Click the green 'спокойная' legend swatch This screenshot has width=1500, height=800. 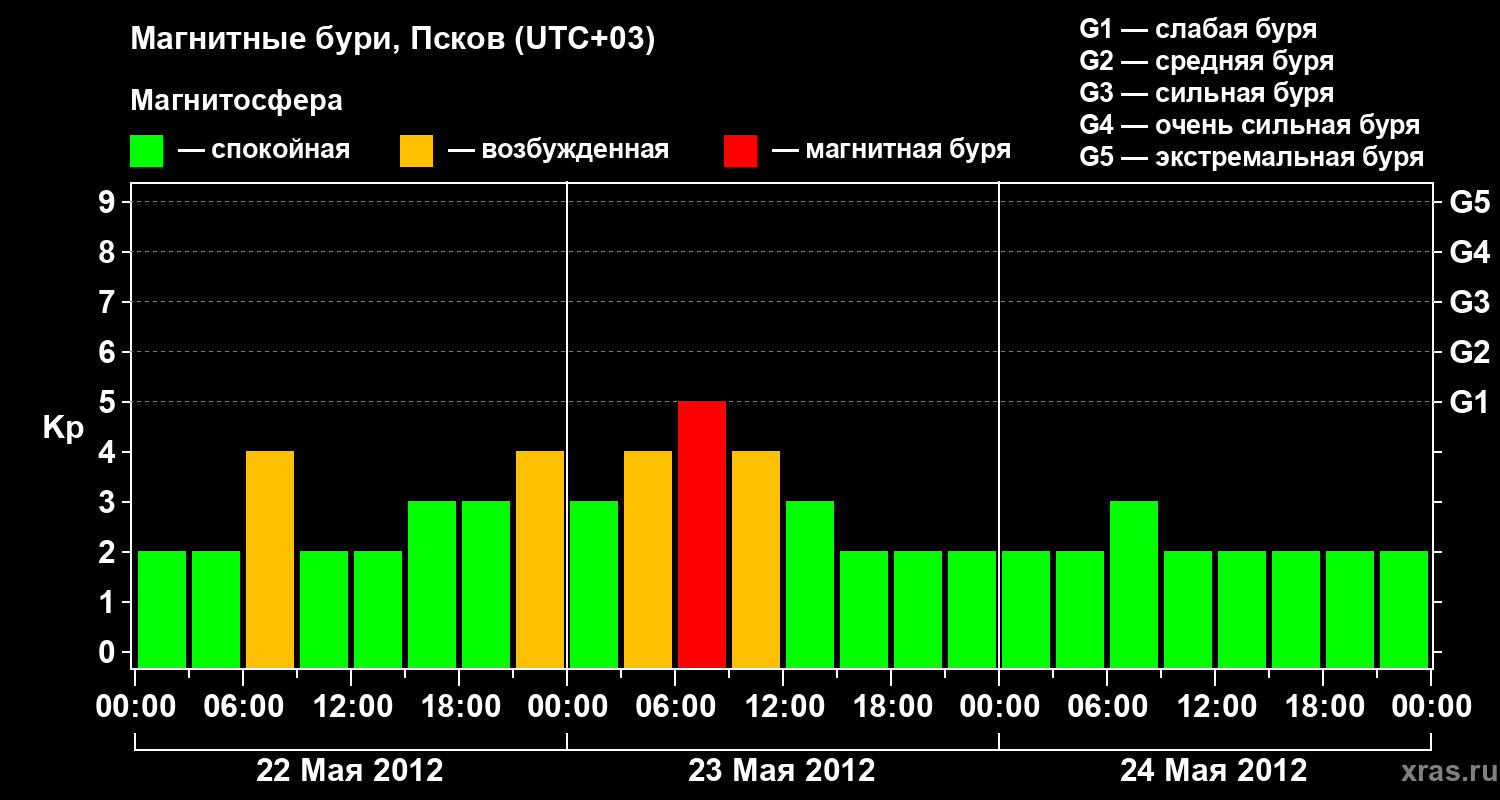point(146,151)
